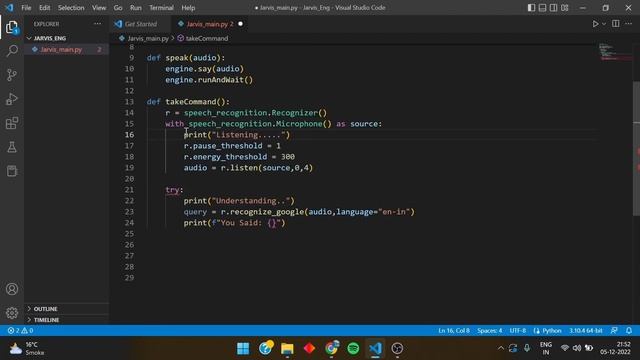Open the Run menu
The height and width of the screenshot is (360, 640).
tap(136, 8)
